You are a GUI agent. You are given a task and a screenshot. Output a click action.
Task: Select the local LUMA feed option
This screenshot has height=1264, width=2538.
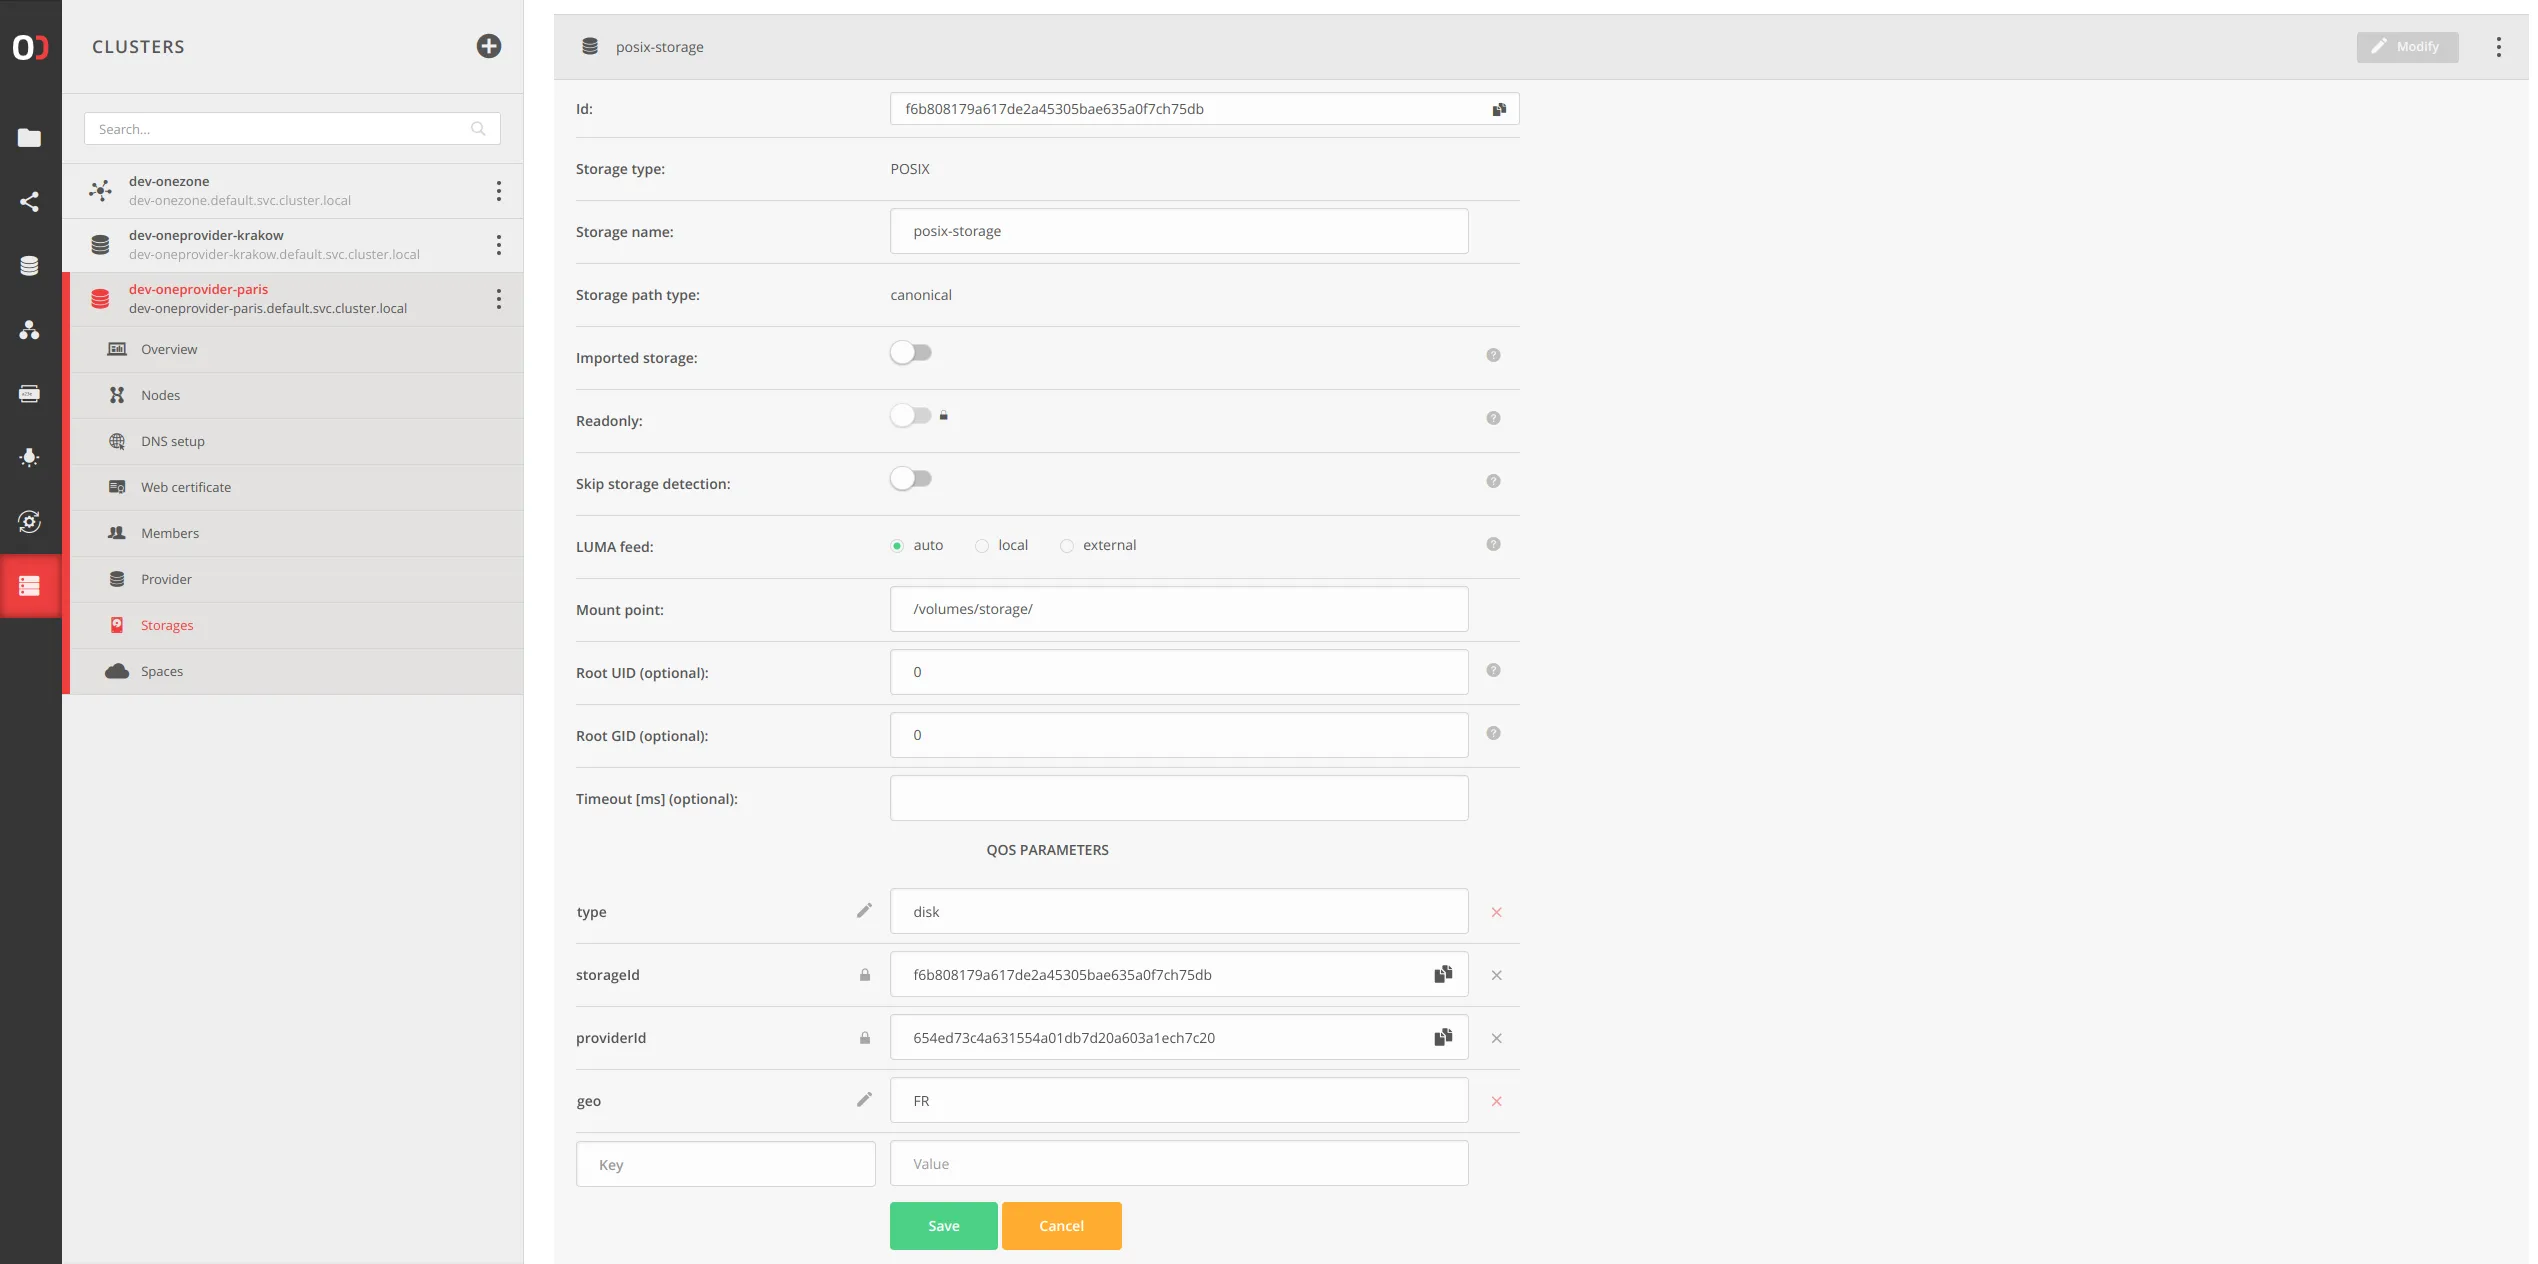982,546
